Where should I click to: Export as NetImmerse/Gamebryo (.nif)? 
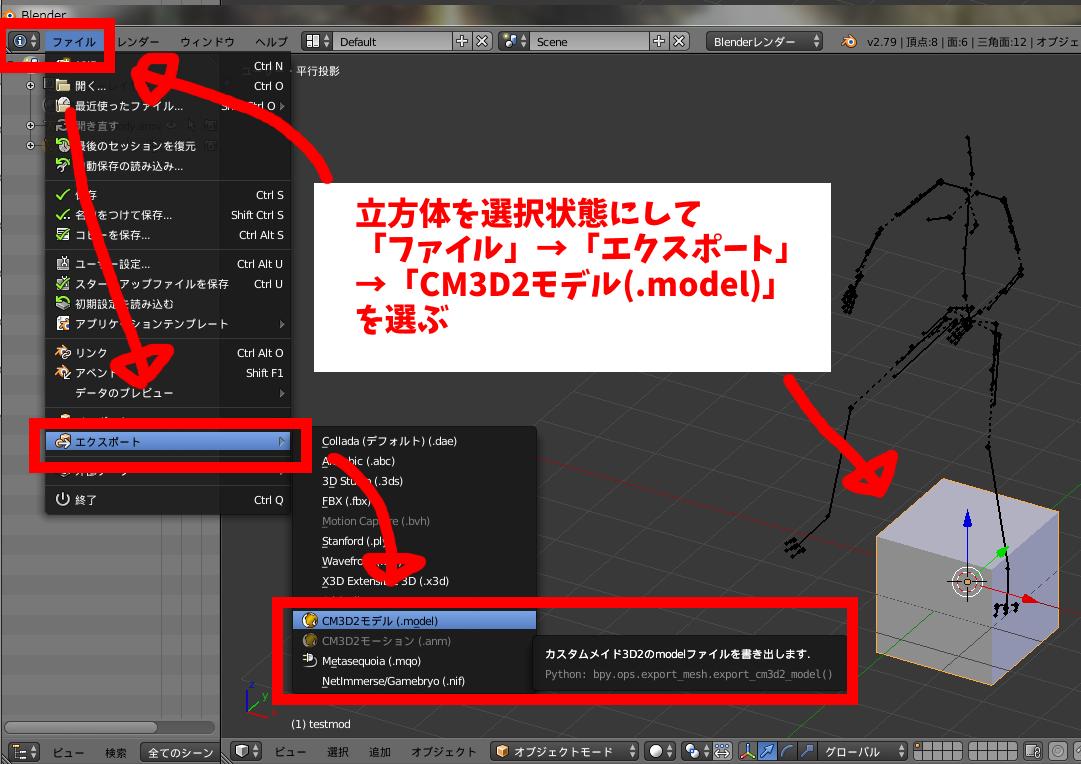(x=414, y=681)
